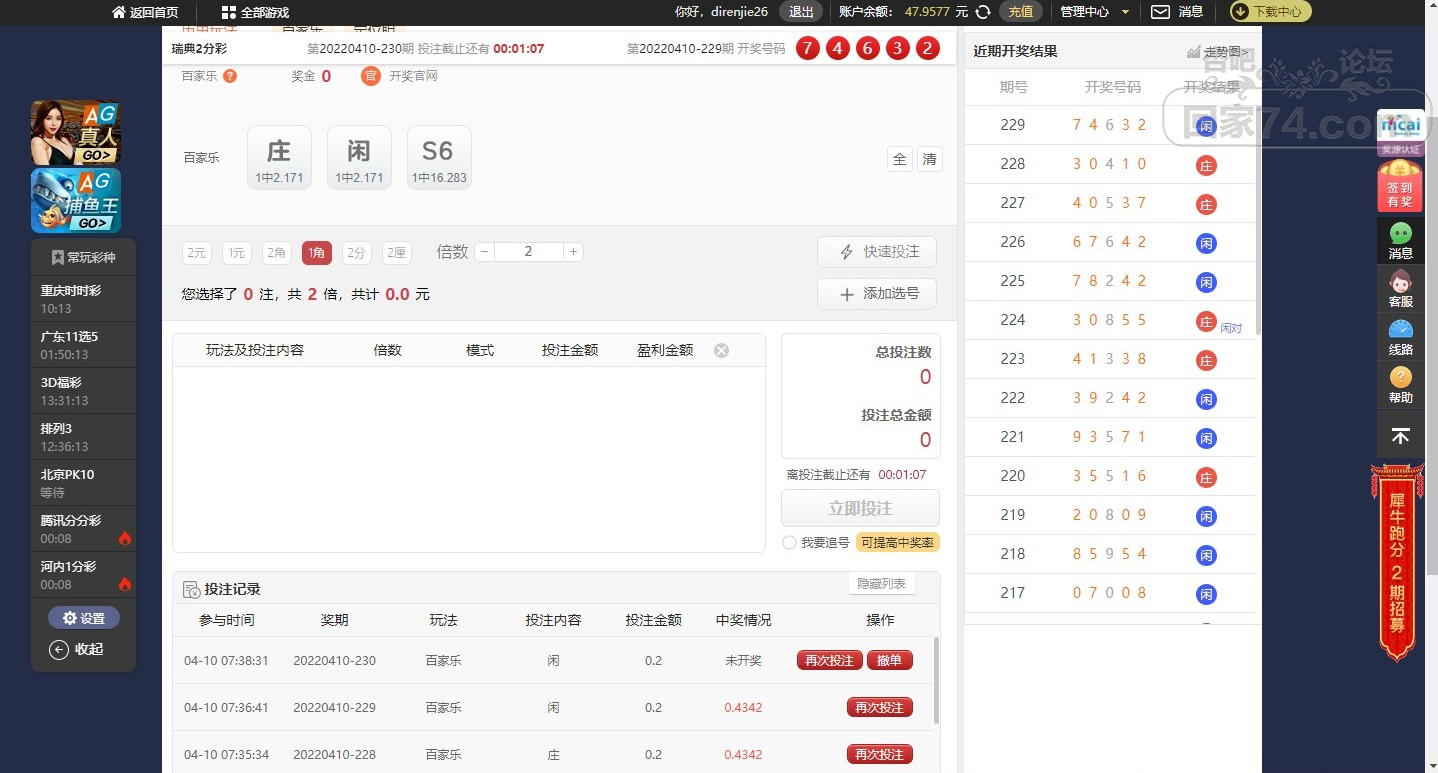
Task: Click the 投注记录 header icon
Action: tap(191, 590)
